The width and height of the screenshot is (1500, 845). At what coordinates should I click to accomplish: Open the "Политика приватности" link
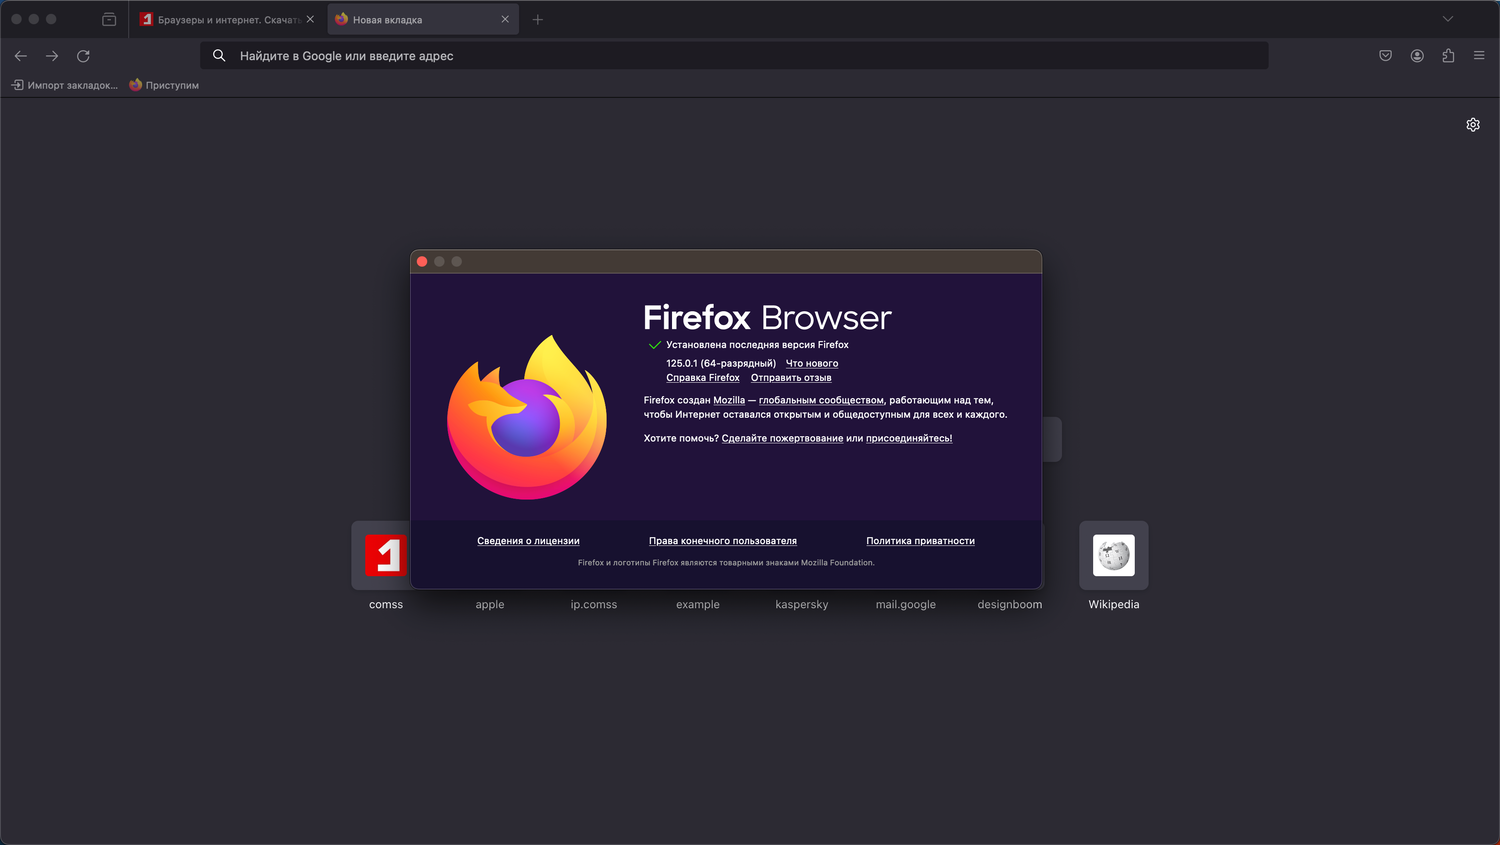(x=920, y=541)
